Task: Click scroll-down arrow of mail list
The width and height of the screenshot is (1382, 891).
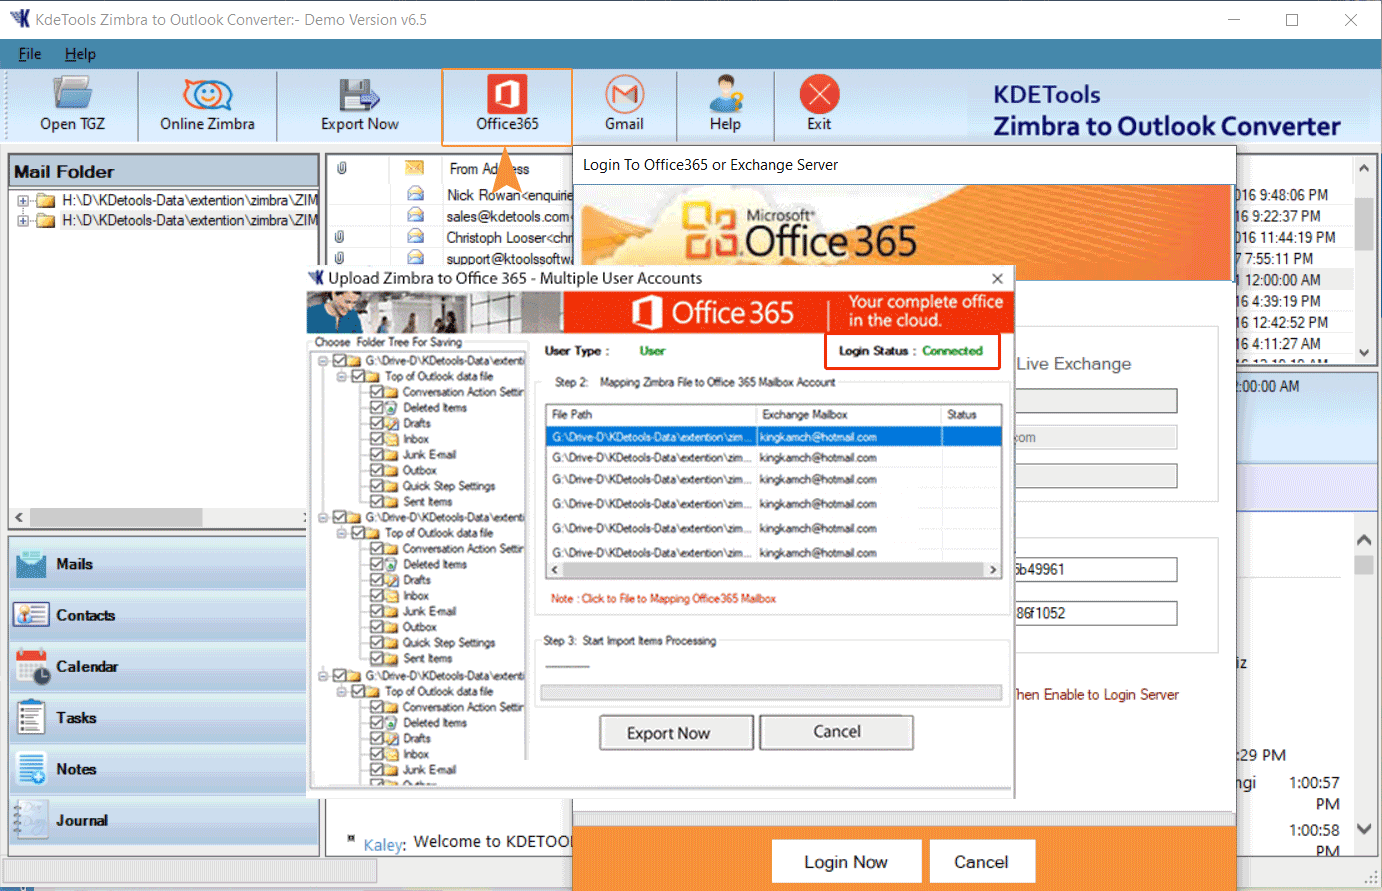Action: (1364, 352)
